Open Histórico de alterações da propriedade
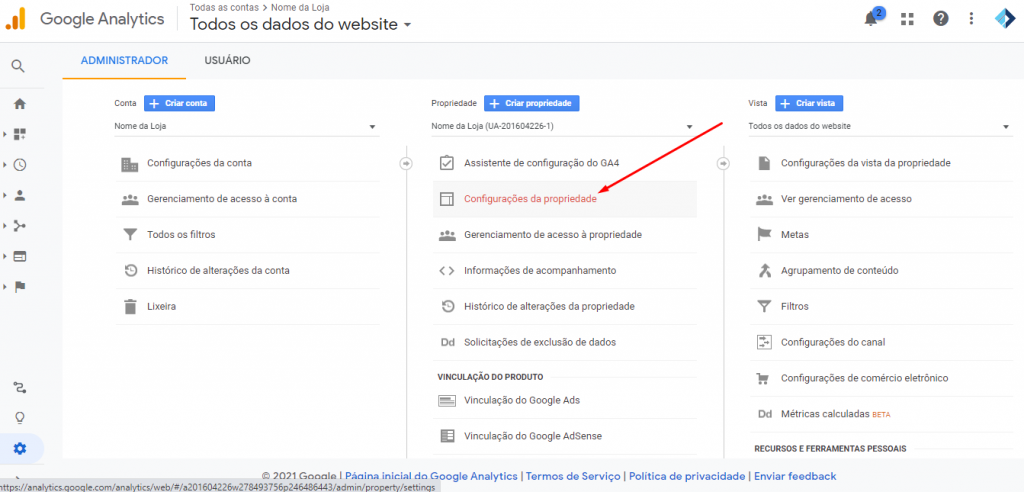Viewport: 1024px width, 492px height. (x=565, y=306)
